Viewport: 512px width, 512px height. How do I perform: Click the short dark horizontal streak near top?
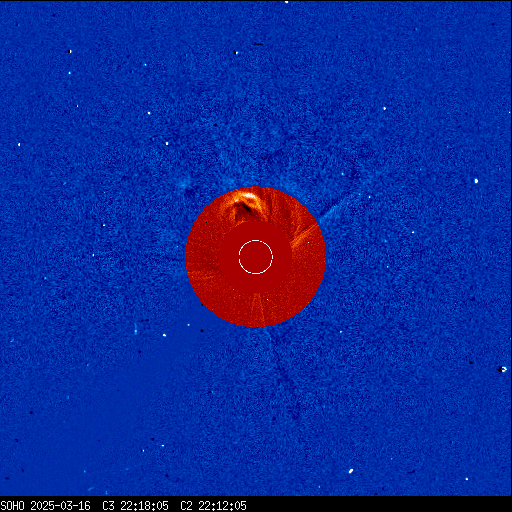tap(257, 44)
